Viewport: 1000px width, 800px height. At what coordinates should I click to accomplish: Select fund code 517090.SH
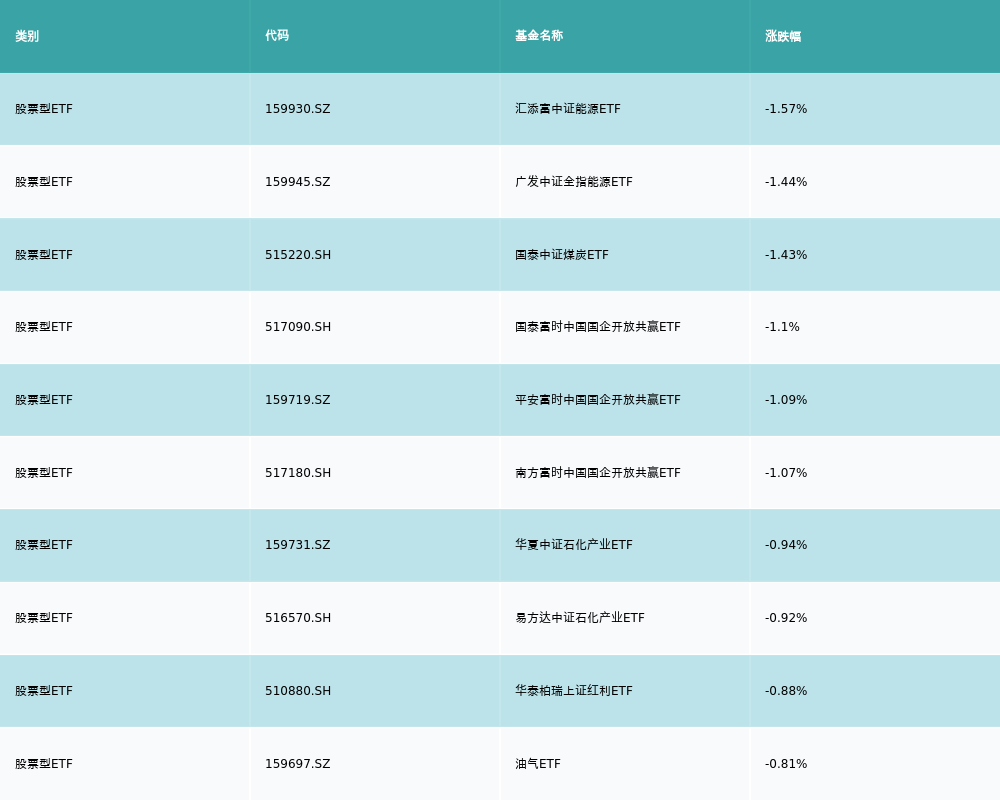[x=297, y=327]
